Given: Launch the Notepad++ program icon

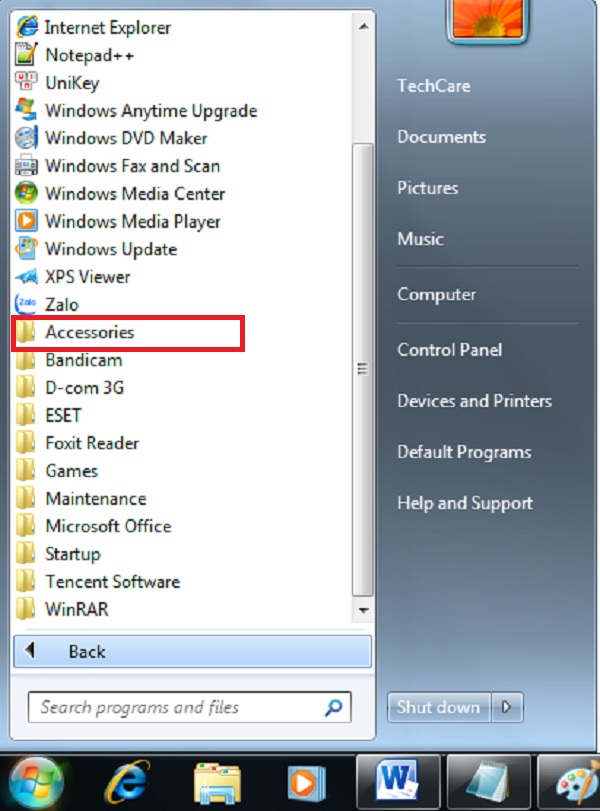Looking at the screenshot, I should point(27,55).
